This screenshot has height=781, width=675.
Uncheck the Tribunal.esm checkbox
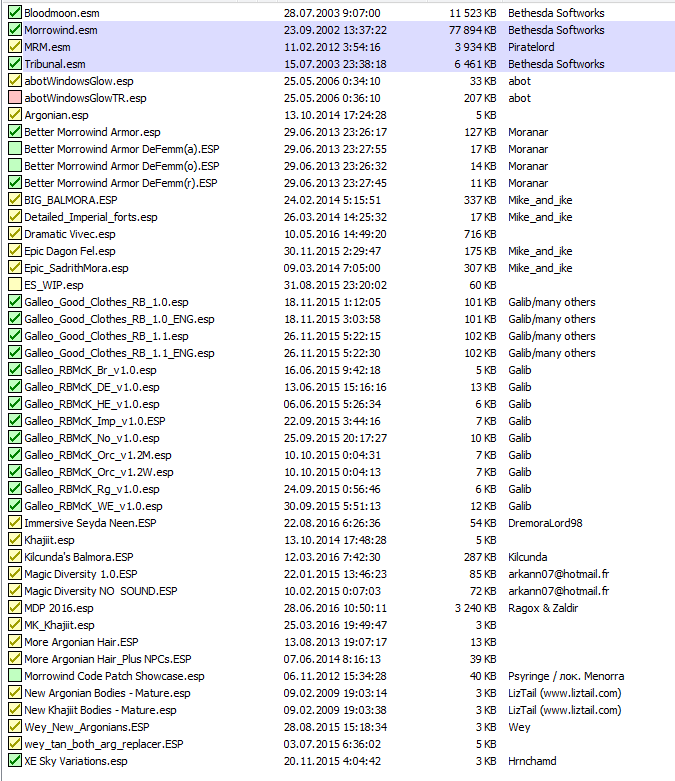click(15, 64)
